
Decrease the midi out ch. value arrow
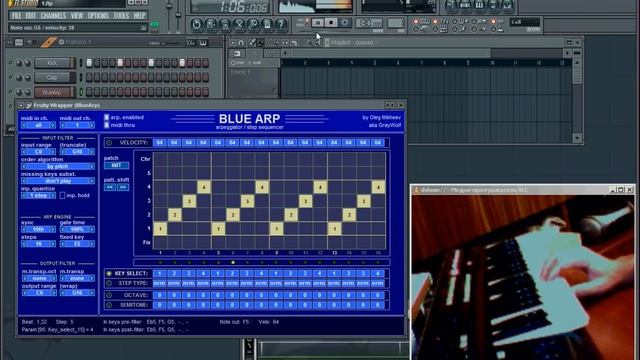[63, 125]
